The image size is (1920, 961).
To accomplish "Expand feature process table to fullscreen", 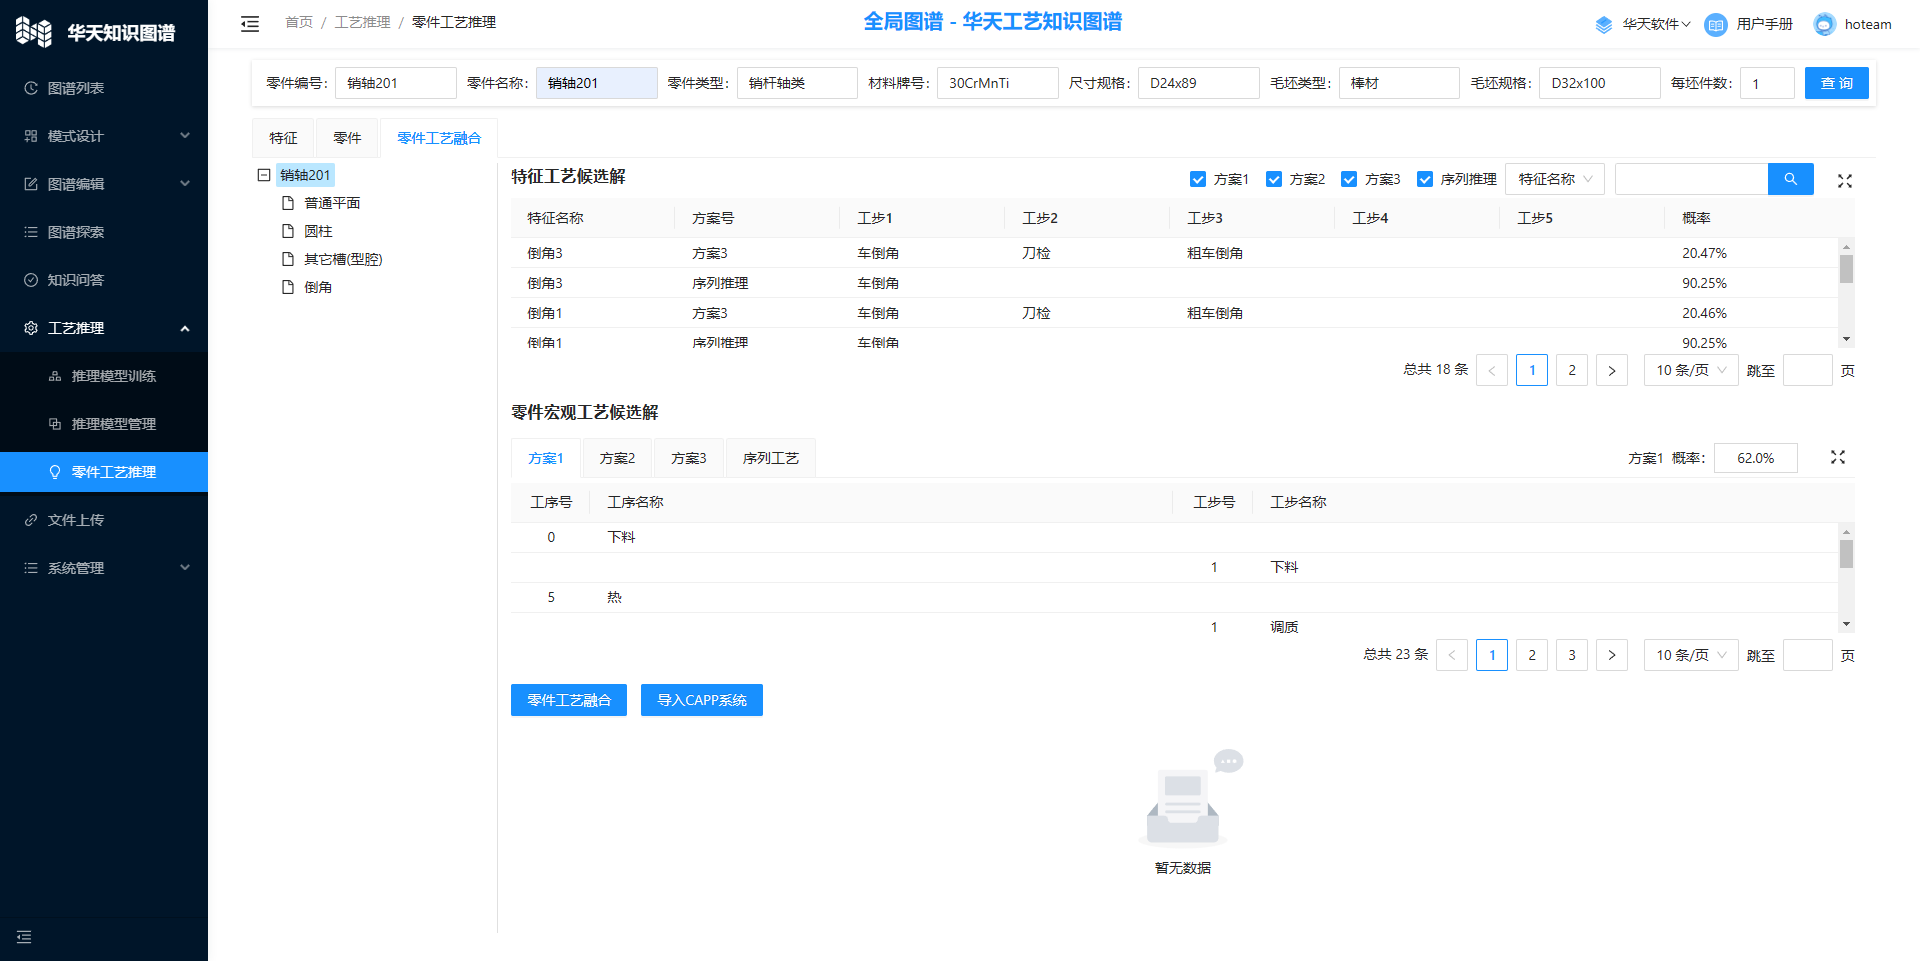I will (1844, 181).
